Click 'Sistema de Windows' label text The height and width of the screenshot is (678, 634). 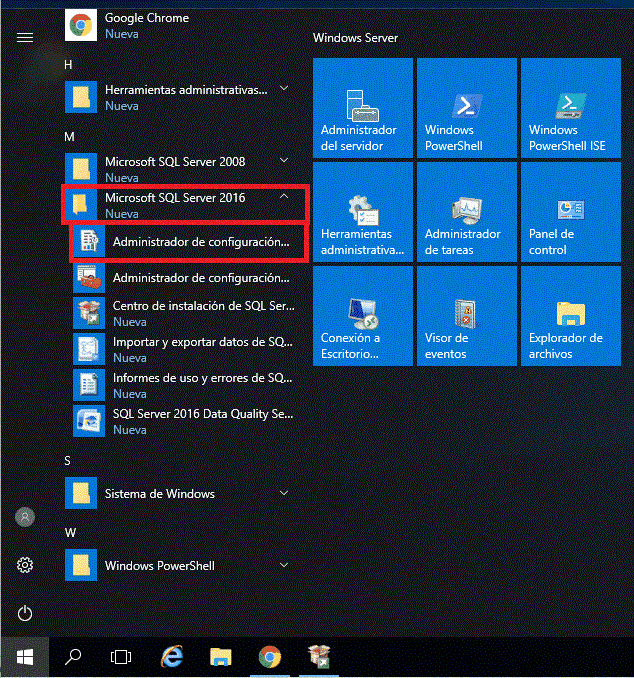click(160, 494)
